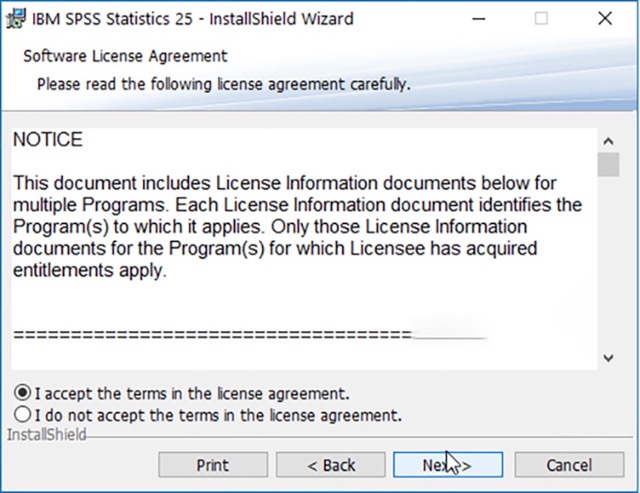Click the license scrollbar up arrow
640x493 pixels.
coord(608,141)
